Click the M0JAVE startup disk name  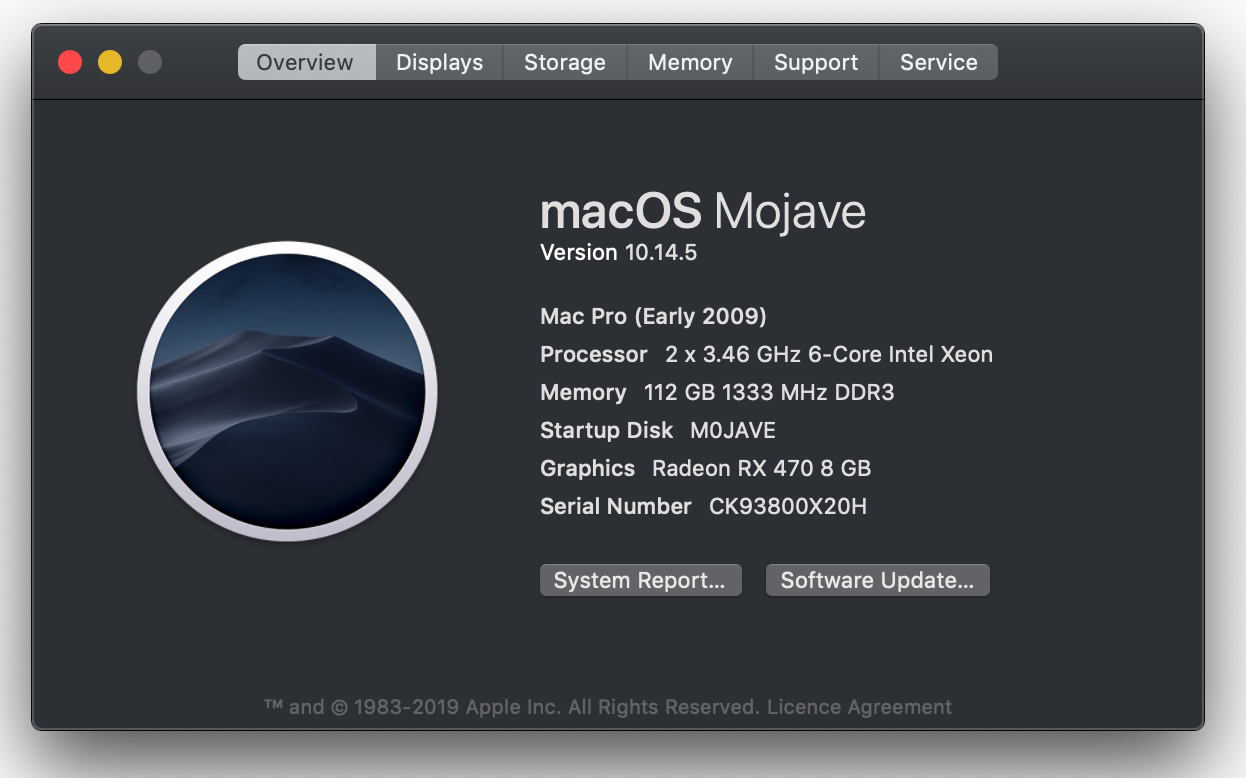(733, 431)
